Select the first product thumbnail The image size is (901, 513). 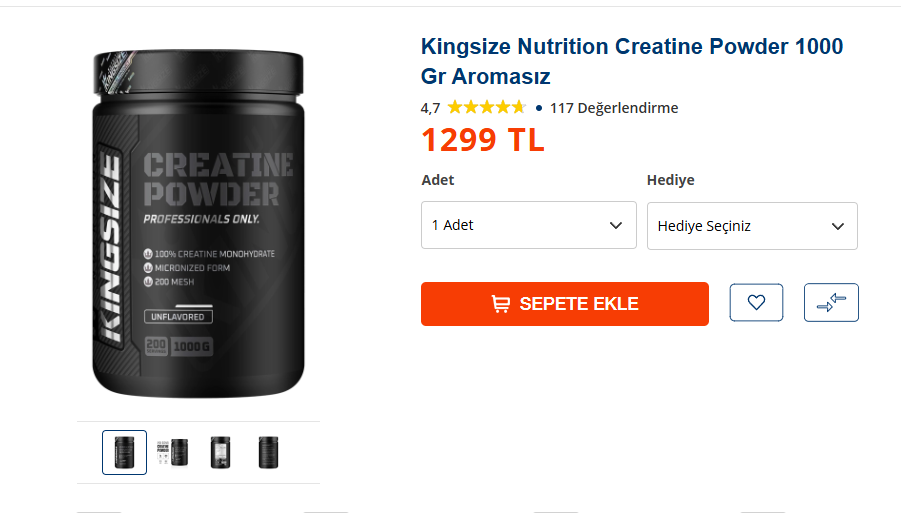click(125, 453)
